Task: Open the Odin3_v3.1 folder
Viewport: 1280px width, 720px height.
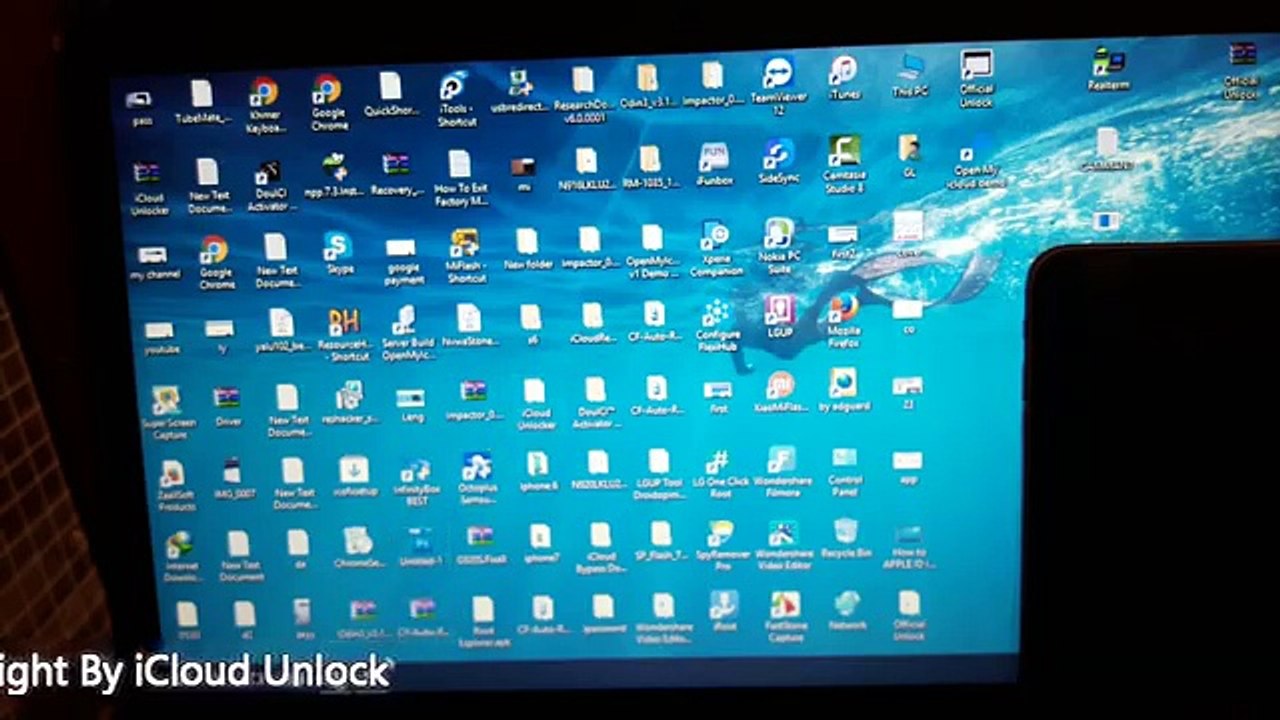Action: 648,86
